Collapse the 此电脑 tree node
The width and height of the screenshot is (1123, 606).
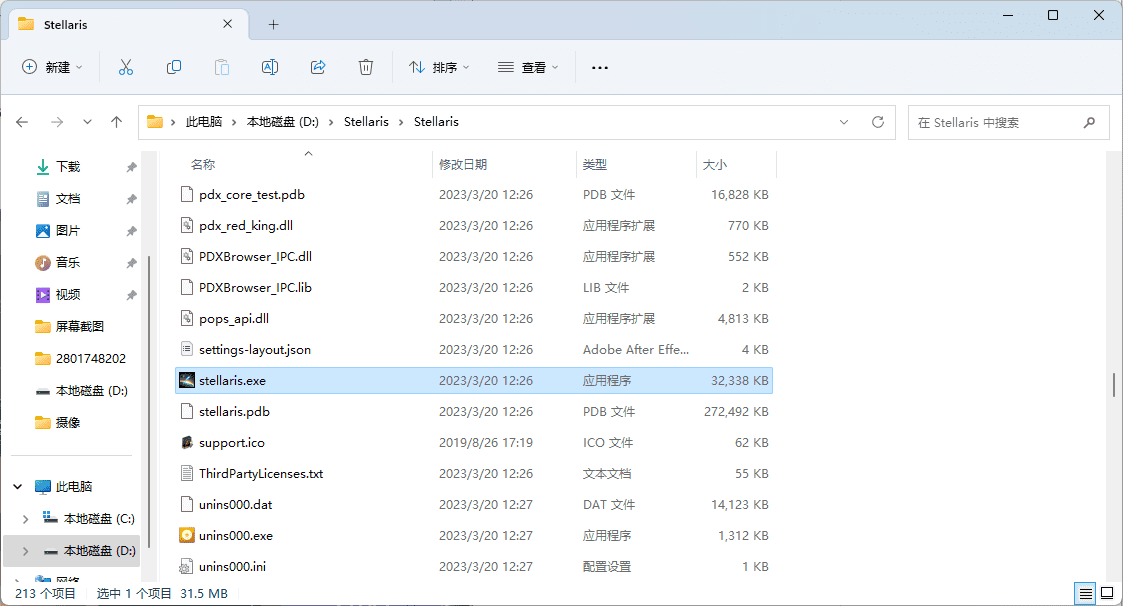18,486
